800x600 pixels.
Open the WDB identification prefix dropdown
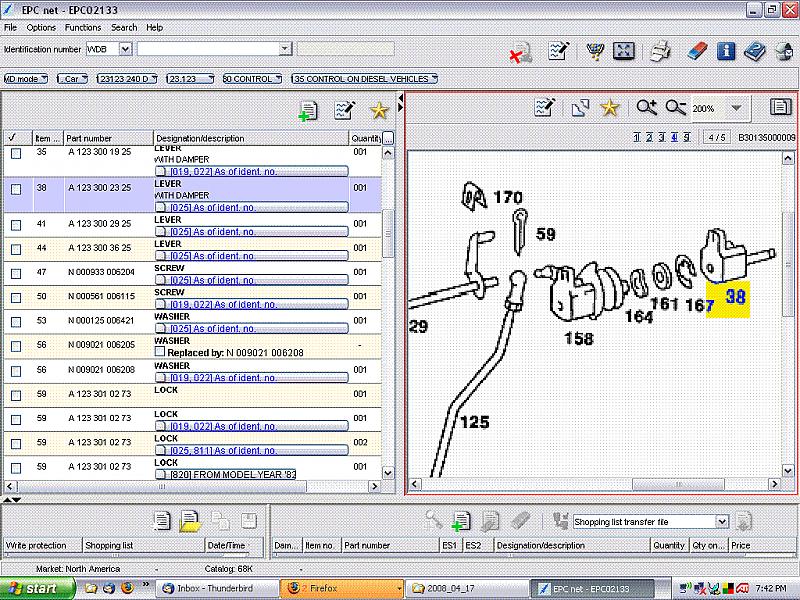(x=125, y=48)
